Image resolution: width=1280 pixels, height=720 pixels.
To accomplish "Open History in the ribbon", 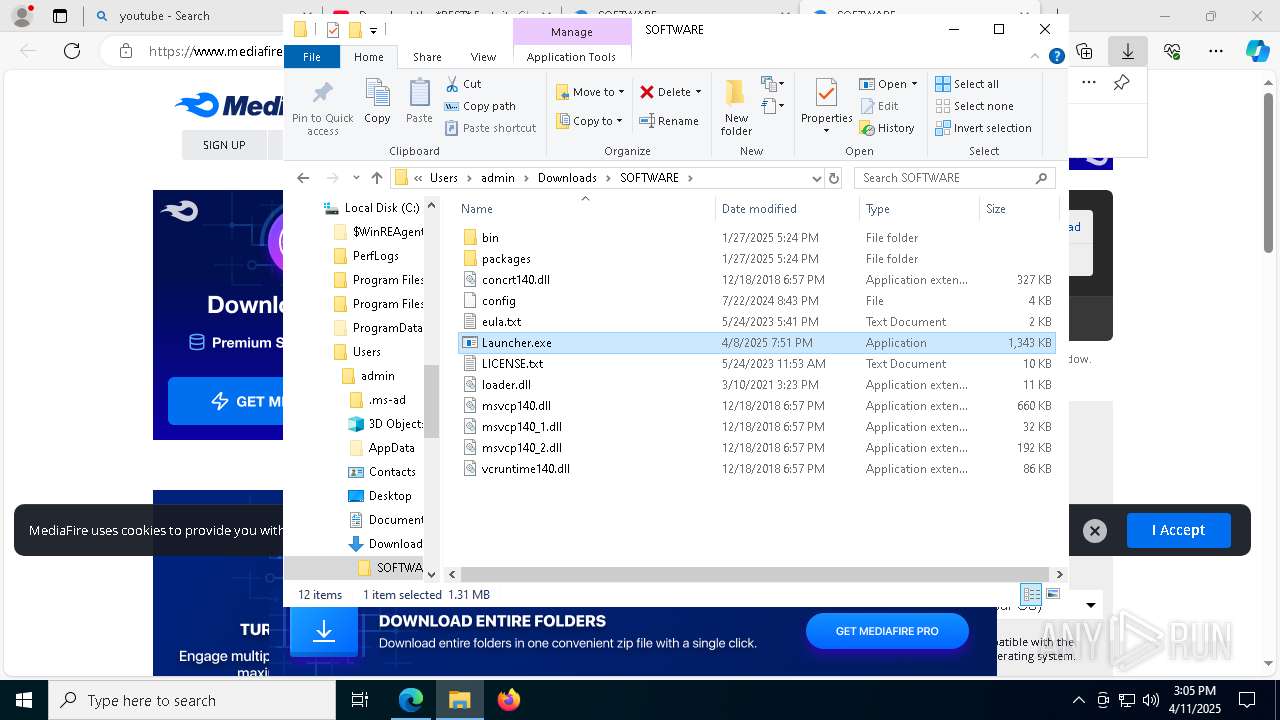I will pyautogui.click(x=886, y=128).
